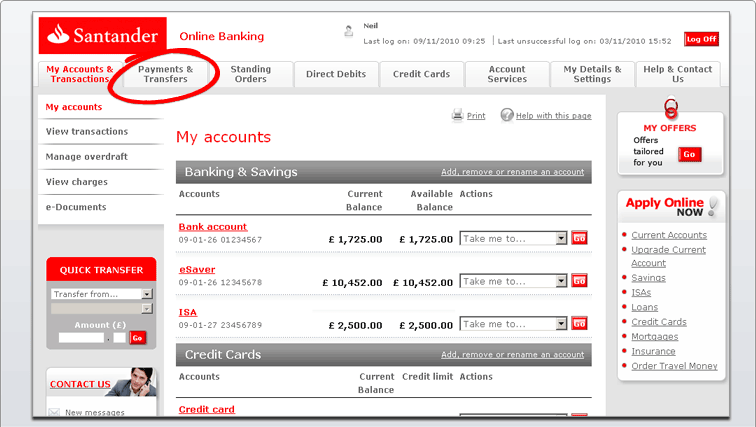Open the Upgrade Current Account link
The height and width of the screenshot is (427, 756).
click(668, 256)
